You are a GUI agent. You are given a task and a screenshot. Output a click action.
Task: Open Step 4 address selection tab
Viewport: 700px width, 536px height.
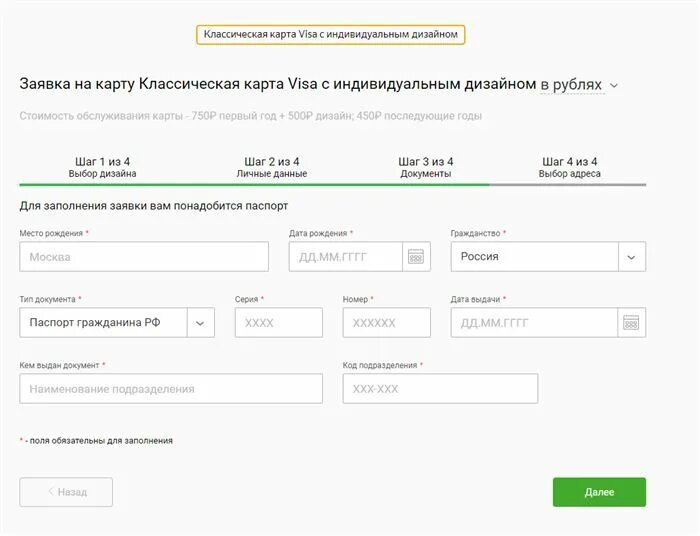pyautogui.click(x=569, y=167)
